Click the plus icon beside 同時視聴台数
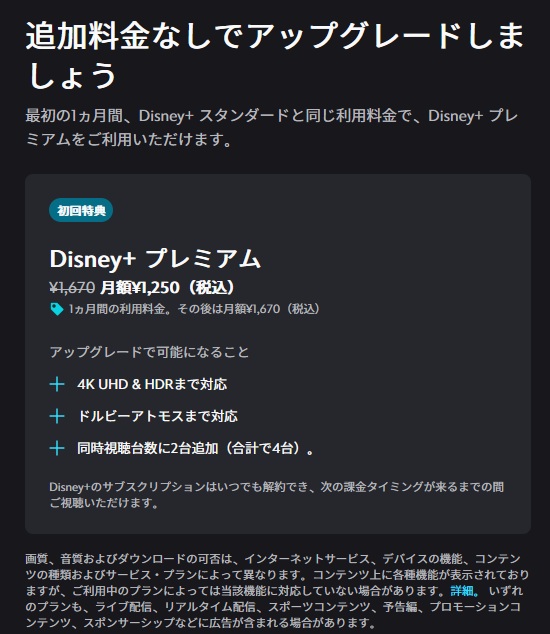The height and width of the screenshot is (634, 550). point(57,448)
